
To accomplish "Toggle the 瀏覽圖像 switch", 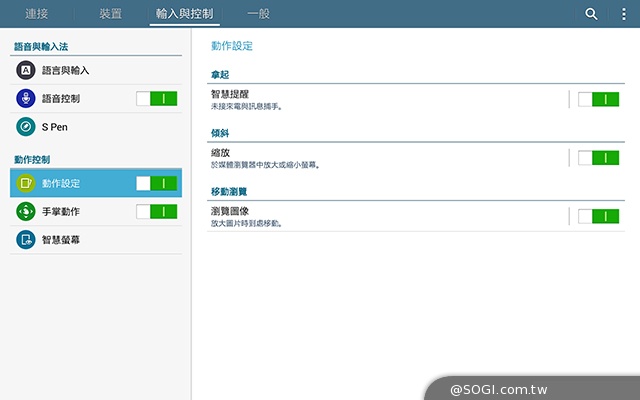I will tap(598, 216).
